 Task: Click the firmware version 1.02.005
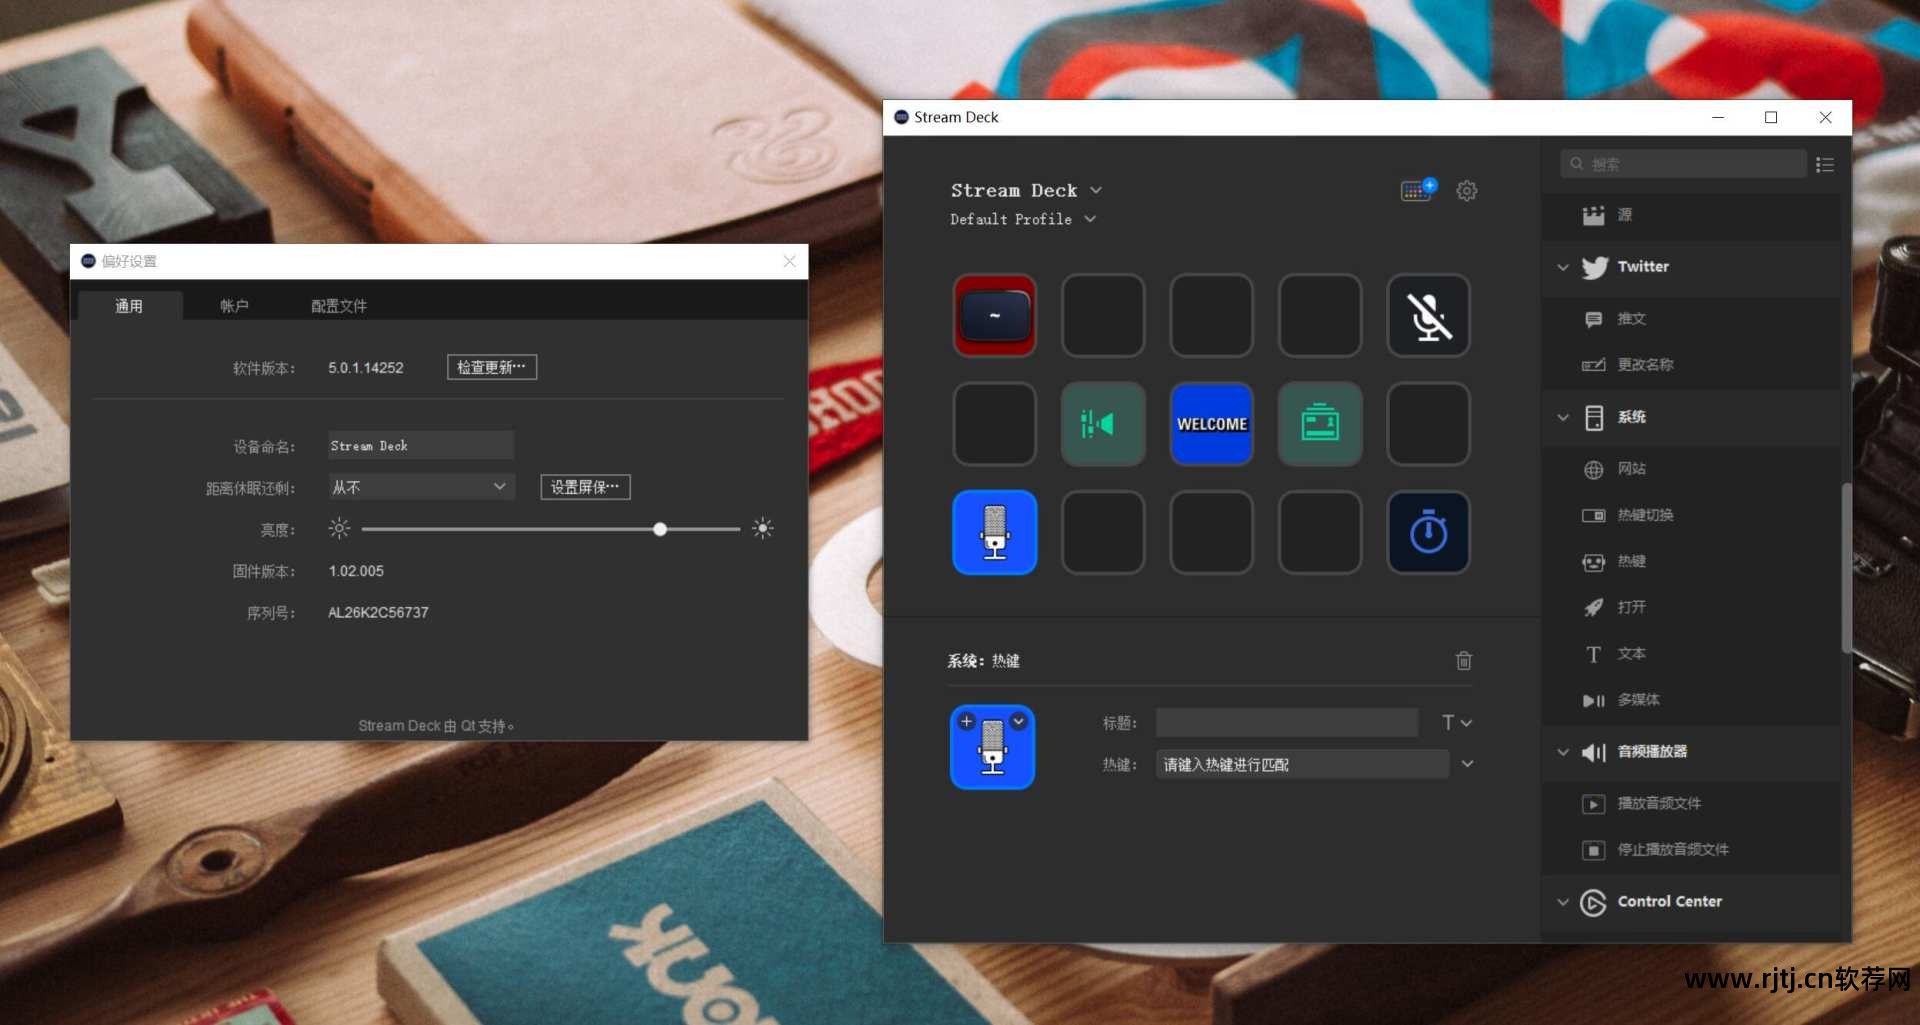tap(356, 571)
